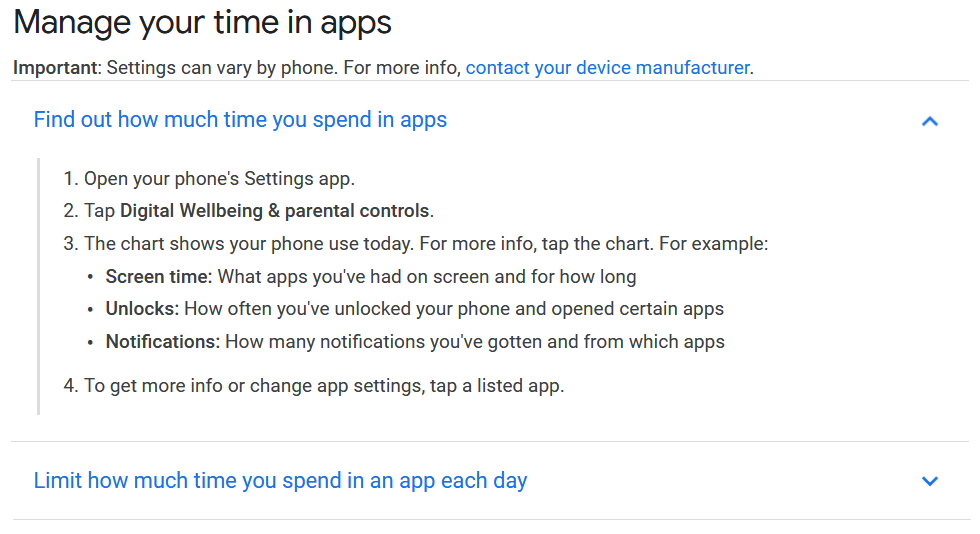The width and height of the screenshot is (980, 534).
Task: Click the bold 'Important' label
Action: pos(56,68)
